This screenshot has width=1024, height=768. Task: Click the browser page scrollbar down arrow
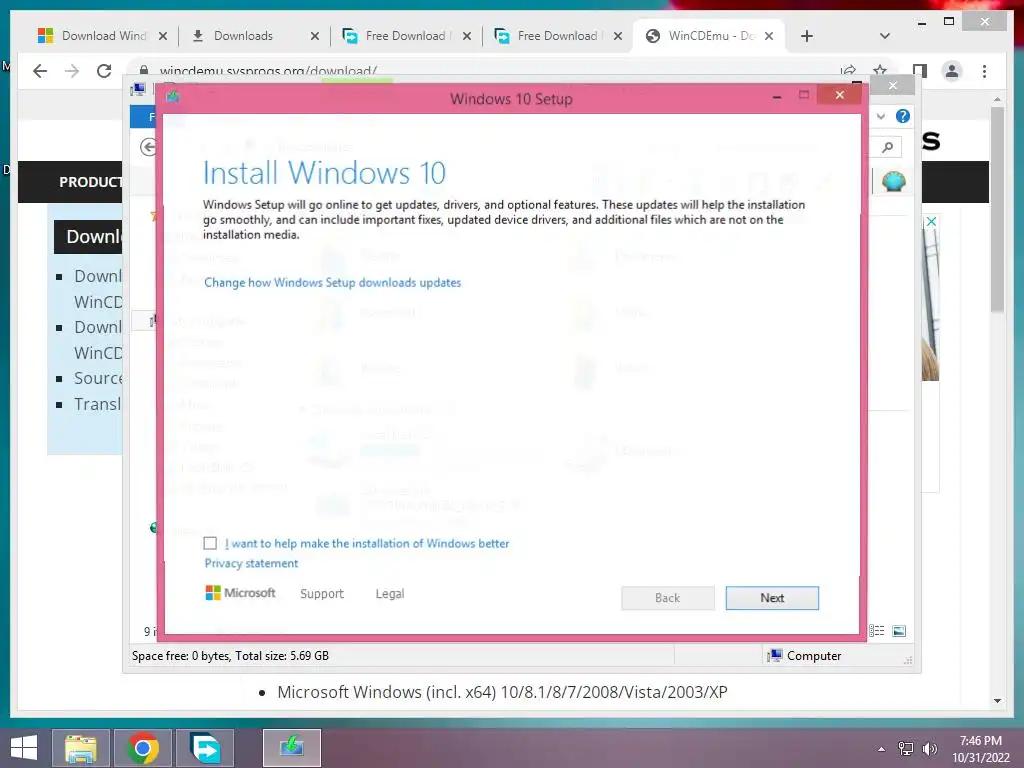point(997,701)
